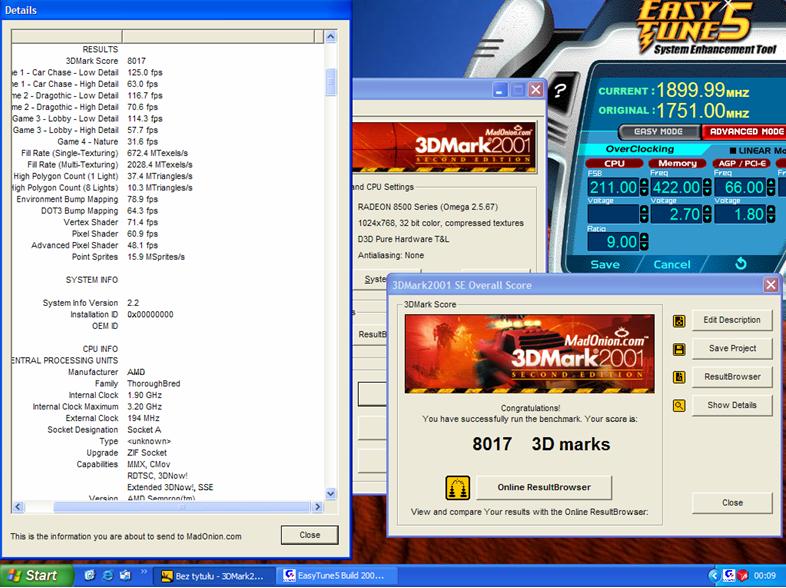The height and width of the screenshot is (588, 786).
Task: Click Details horizontal scroll left arrow
Action: pyautogui.click(x=18, y=507)
